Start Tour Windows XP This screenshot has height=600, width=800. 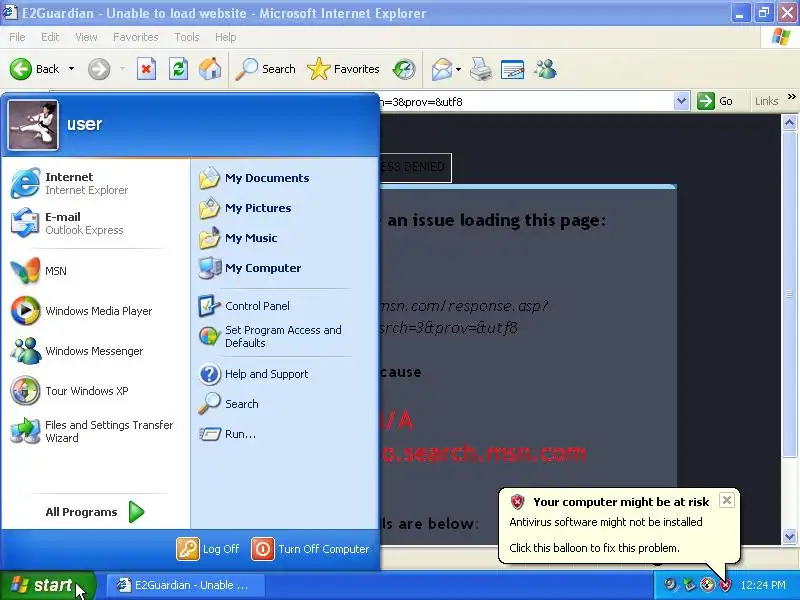click(95, 391)
